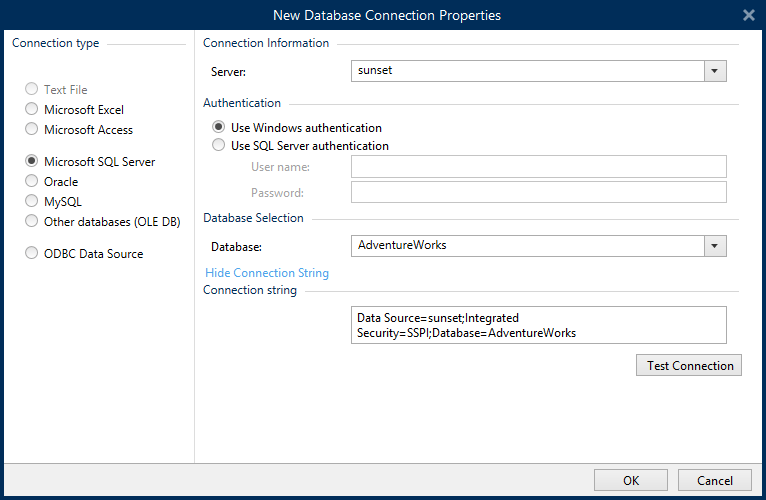Click the Password input field
This screenshot has width=766, height=500.
(538, 192)
